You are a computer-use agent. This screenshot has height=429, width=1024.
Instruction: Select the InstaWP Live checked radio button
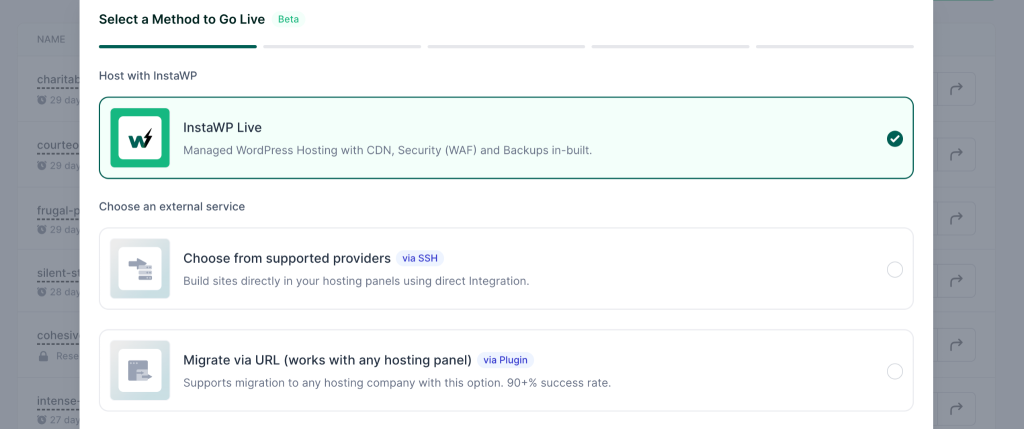[x=895, y=138]
